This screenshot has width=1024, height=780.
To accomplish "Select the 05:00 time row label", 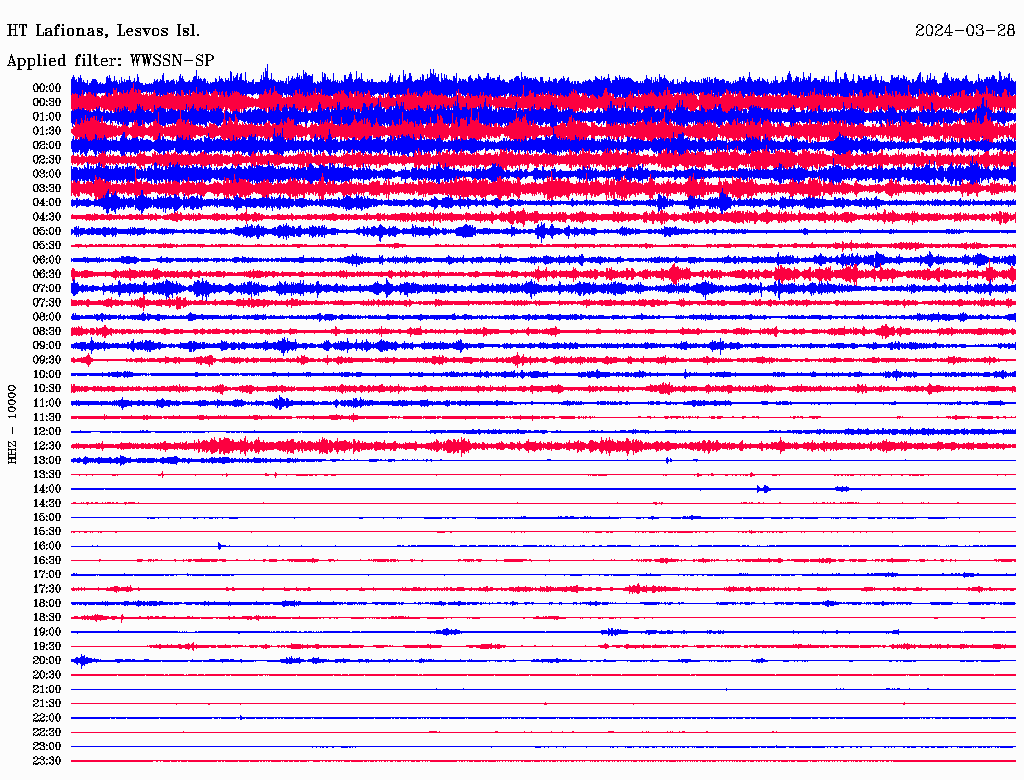I will pos(47,231).
